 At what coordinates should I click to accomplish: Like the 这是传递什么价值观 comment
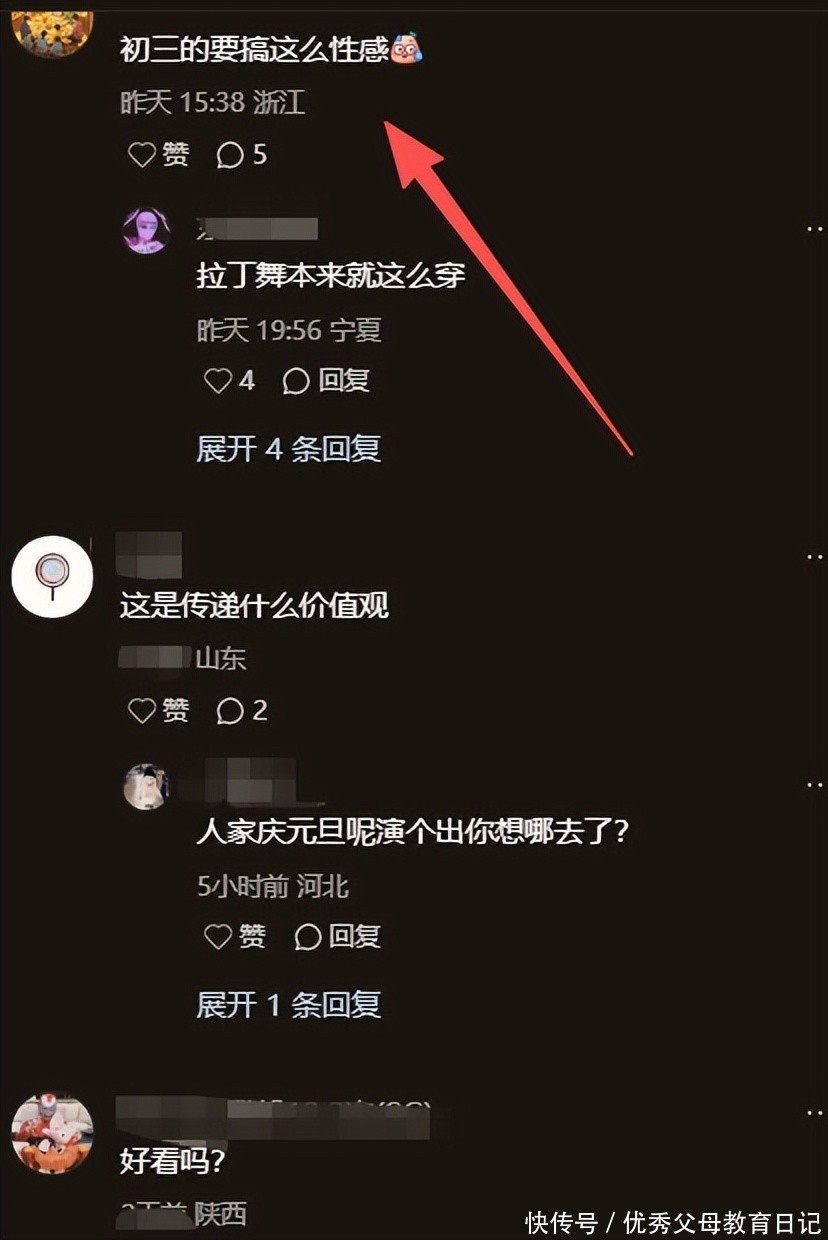pos(158,711)
